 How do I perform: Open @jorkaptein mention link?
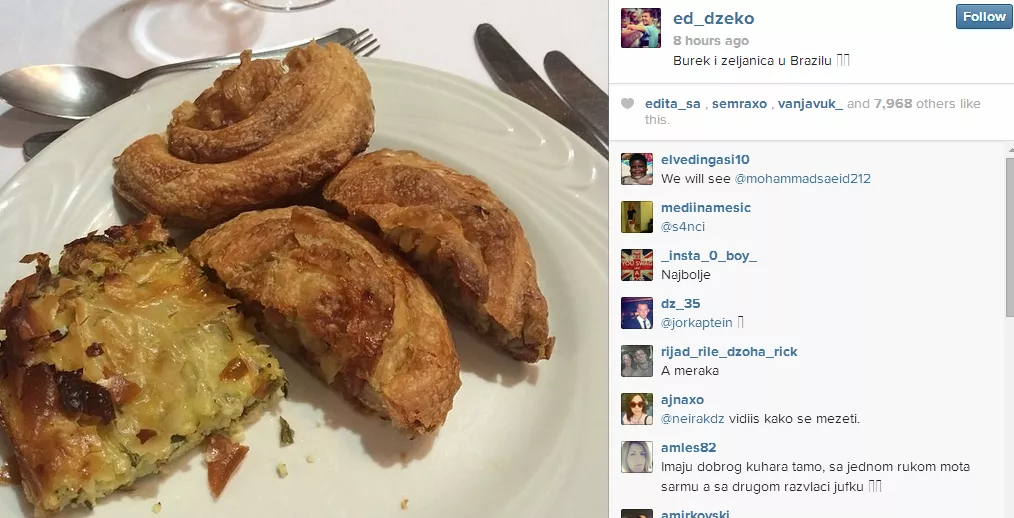pos(696,323)
